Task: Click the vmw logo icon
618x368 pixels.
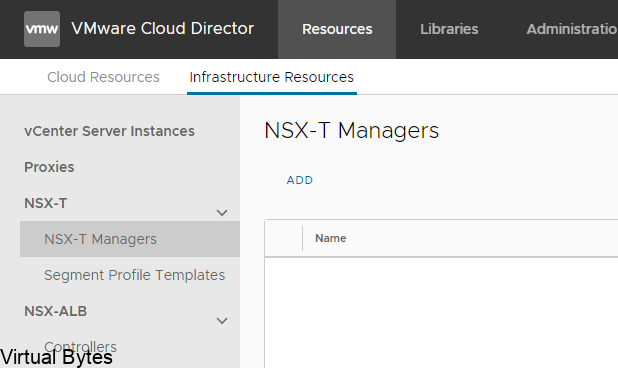Action: click(x=42, y=29)
